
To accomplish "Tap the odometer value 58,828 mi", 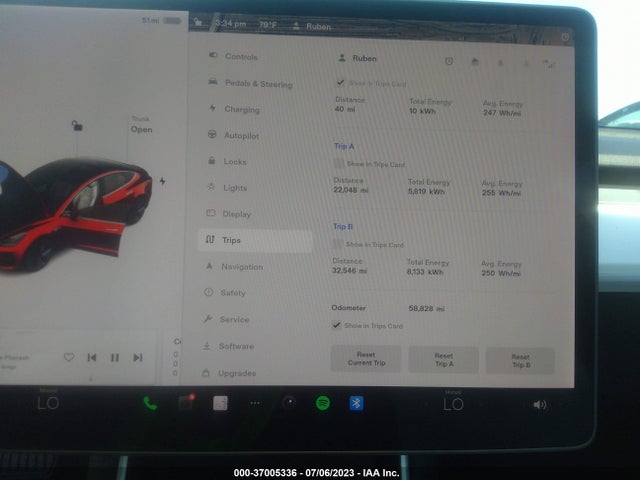I will [x=427, y=309].
